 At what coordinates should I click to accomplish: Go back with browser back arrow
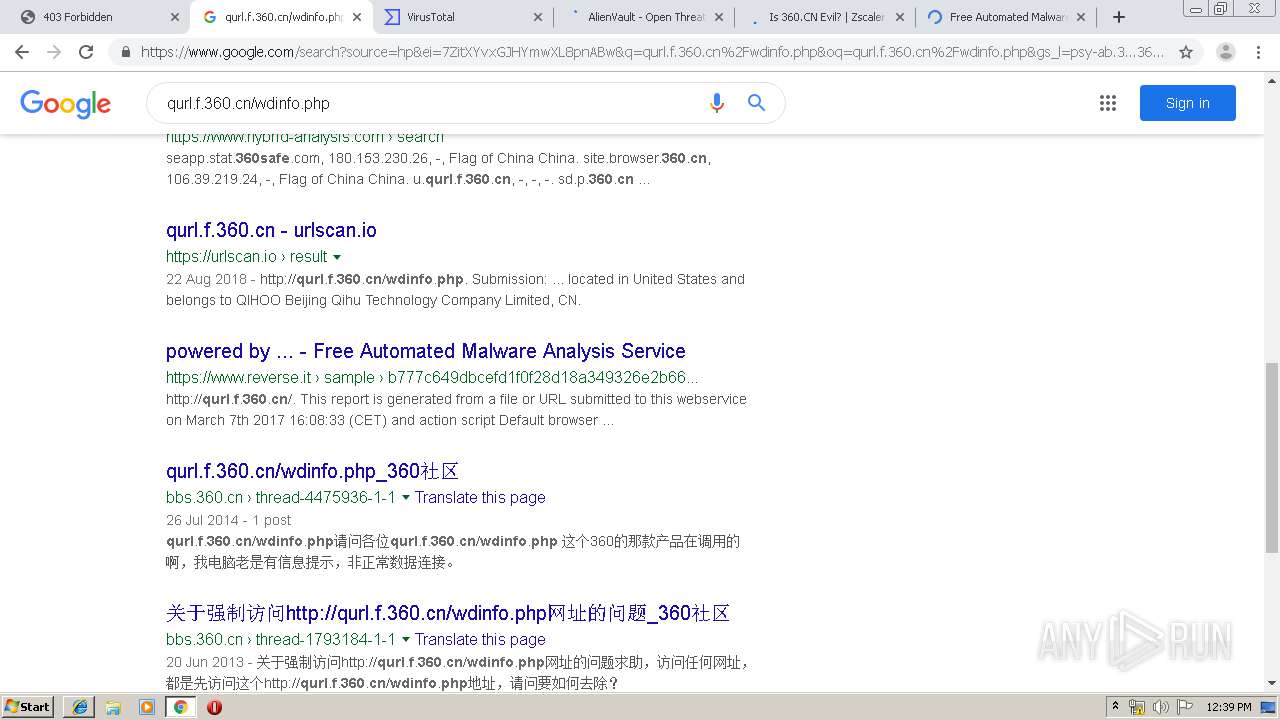click(22, 52)
